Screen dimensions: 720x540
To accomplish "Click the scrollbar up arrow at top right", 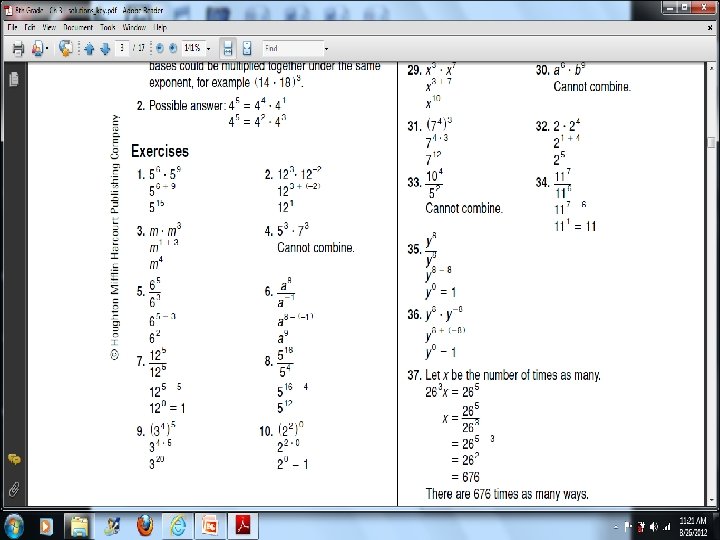I will [711, 68].
